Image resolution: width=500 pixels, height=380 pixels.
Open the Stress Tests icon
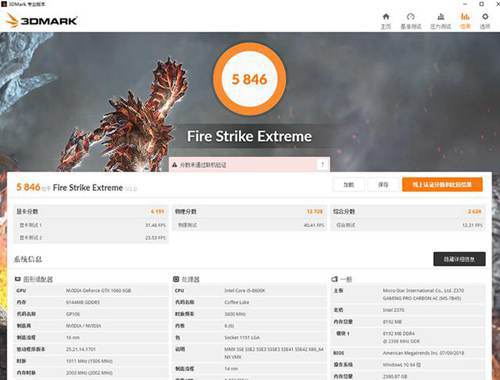click(x=441, y=17)
